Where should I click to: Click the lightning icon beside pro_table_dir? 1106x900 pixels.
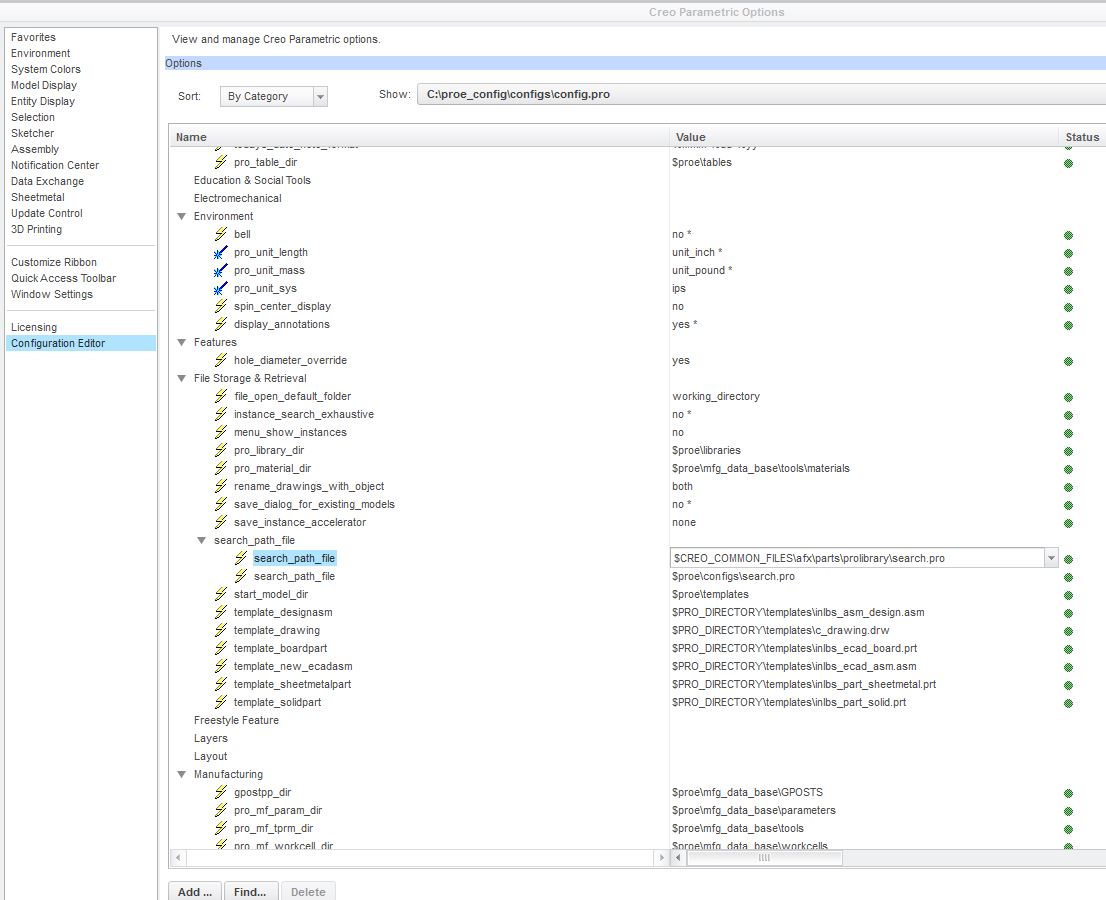(x=221, y=162)
